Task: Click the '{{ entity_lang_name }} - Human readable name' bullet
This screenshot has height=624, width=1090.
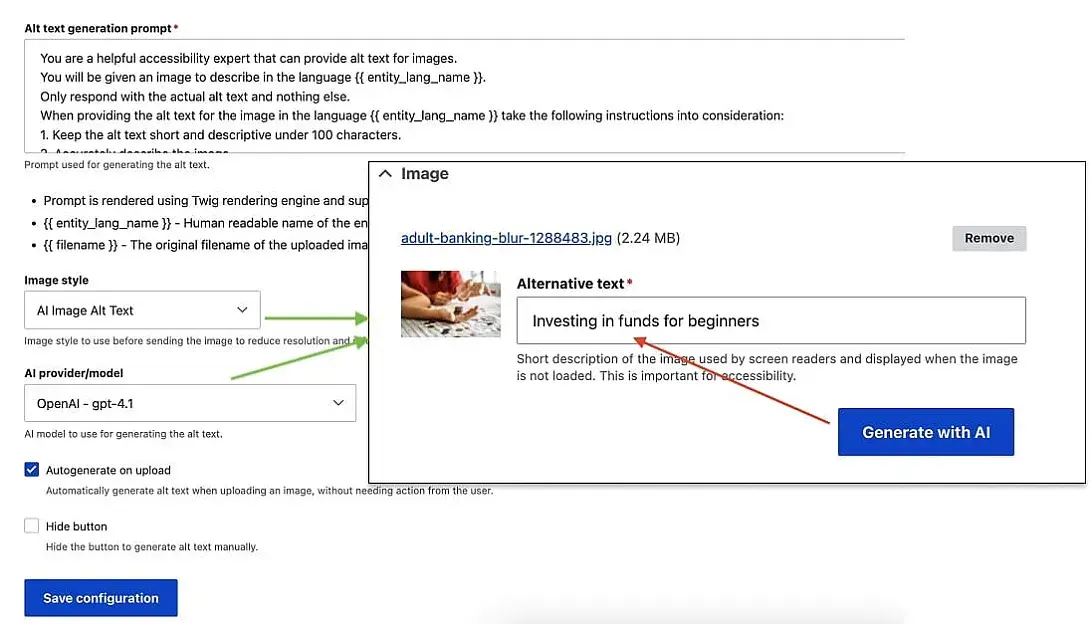Action: 206,223
